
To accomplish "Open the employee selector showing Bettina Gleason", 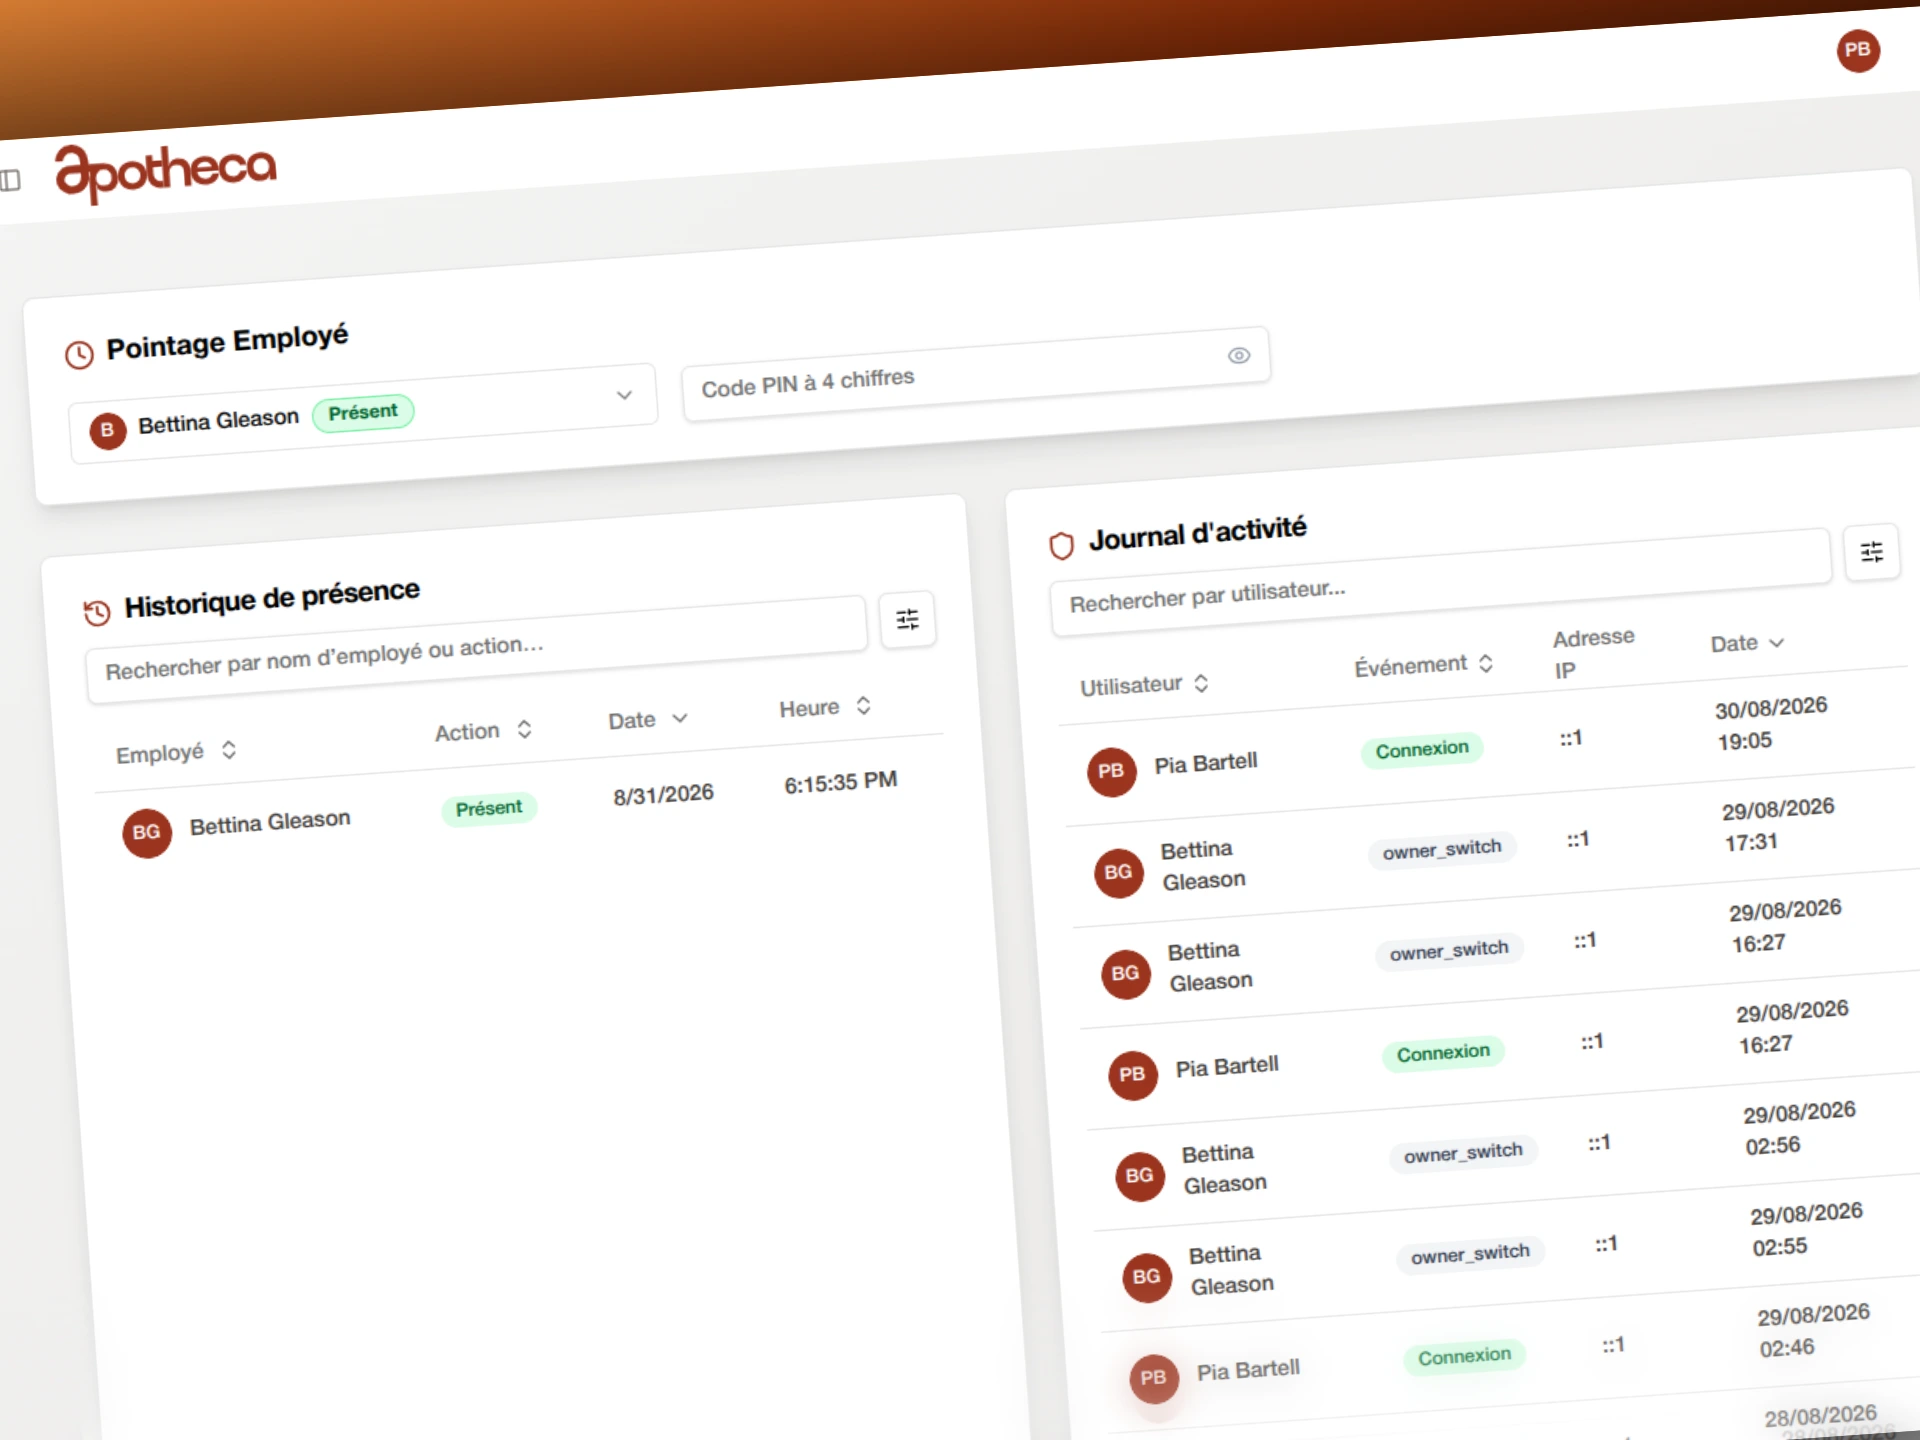I will point(363,414).
